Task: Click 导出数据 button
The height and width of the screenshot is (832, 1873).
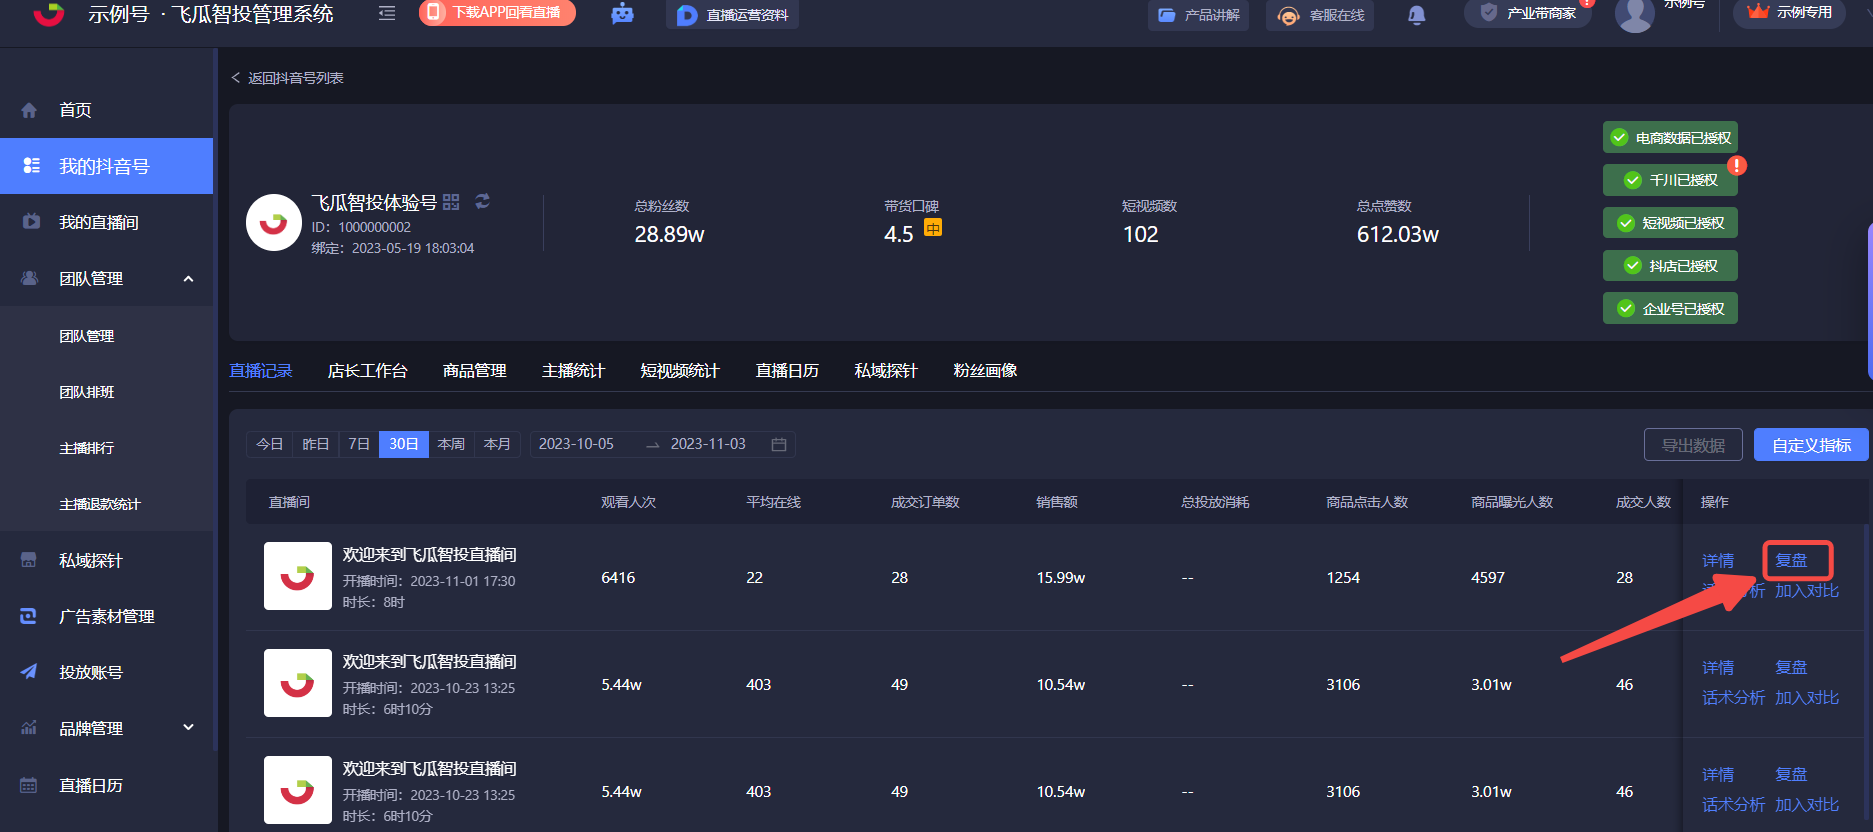Action: point(1693,445)
